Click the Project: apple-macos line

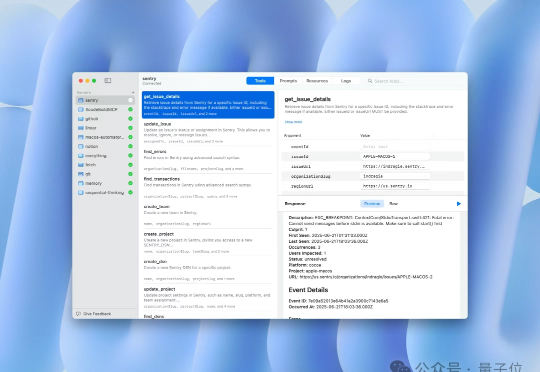click(x=310, y=271)
